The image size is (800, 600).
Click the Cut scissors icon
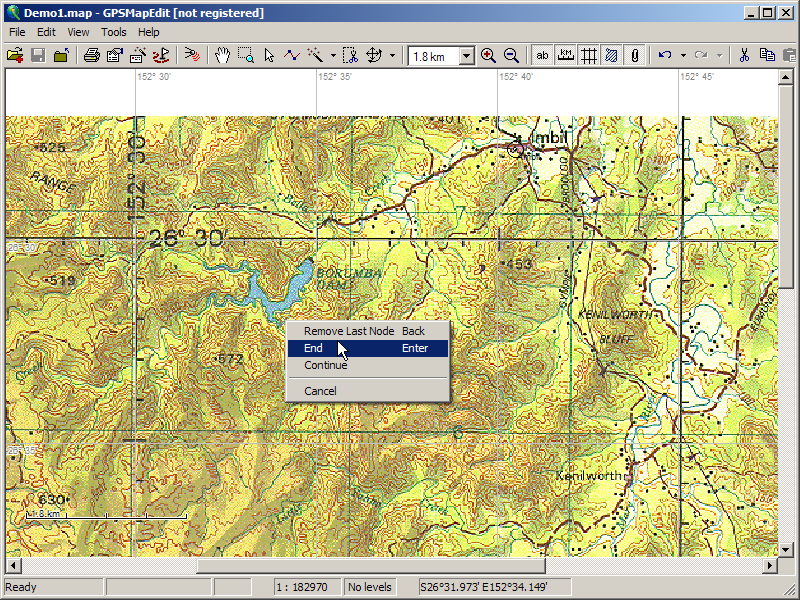744,56
